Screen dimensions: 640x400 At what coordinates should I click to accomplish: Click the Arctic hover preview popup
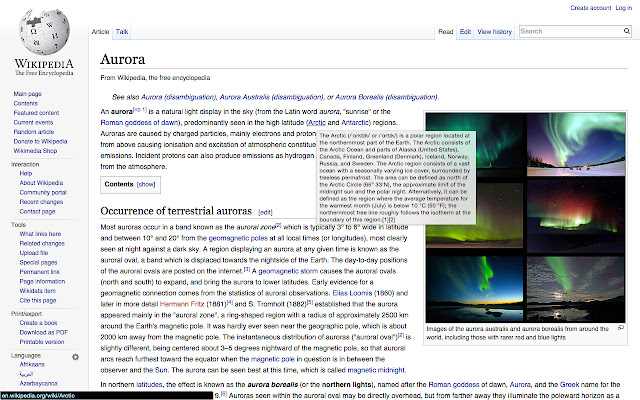pos(396,177)
